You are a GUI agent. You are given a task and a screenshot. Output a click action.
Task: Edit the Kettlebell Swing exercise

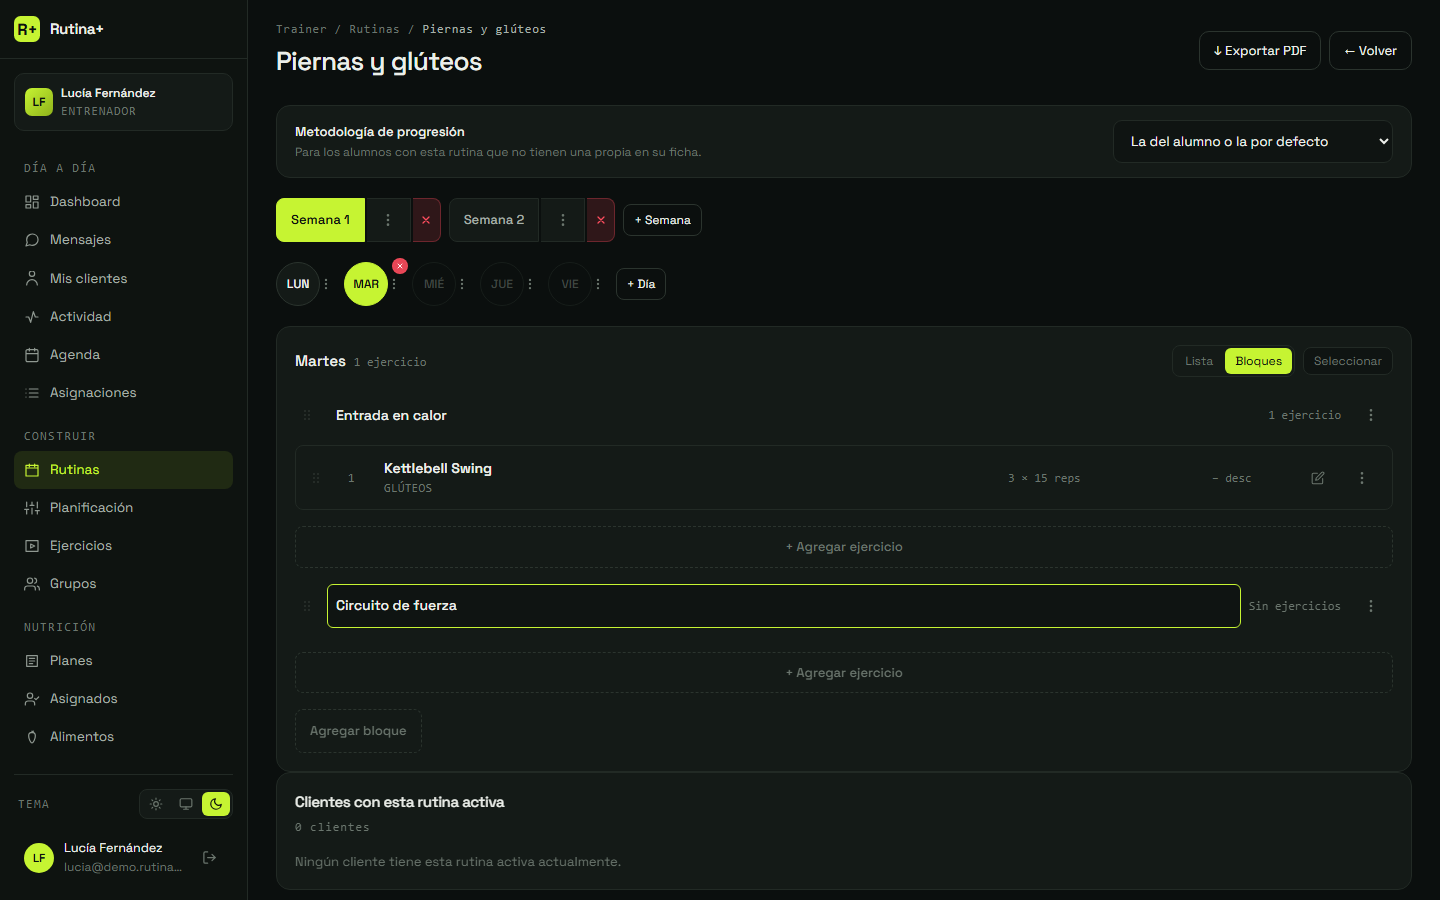pyautogui.click(x=1318, y=478)
